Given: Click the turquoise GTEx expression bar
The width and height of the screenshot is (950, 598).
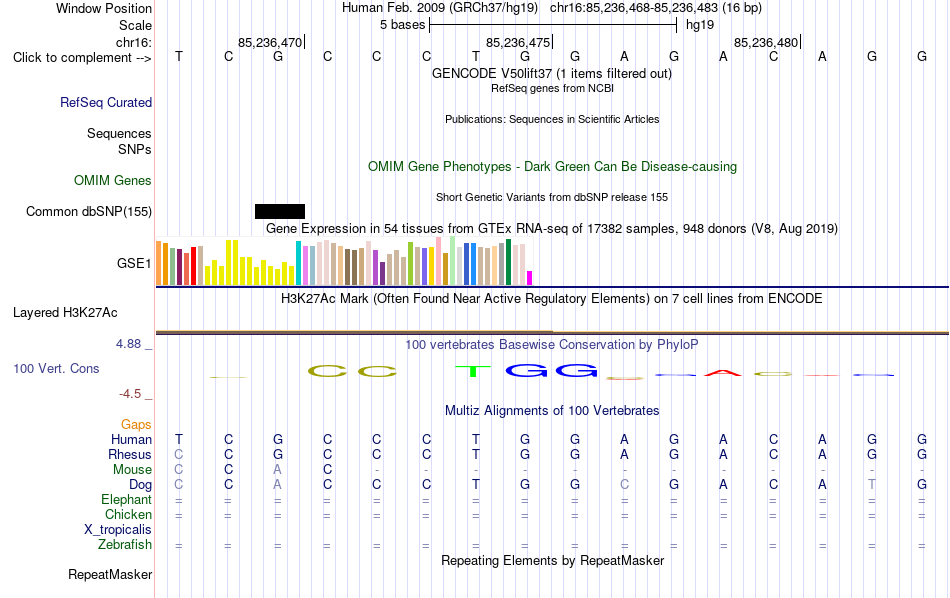Looking at the screenshot, I should tap(298, 263).
